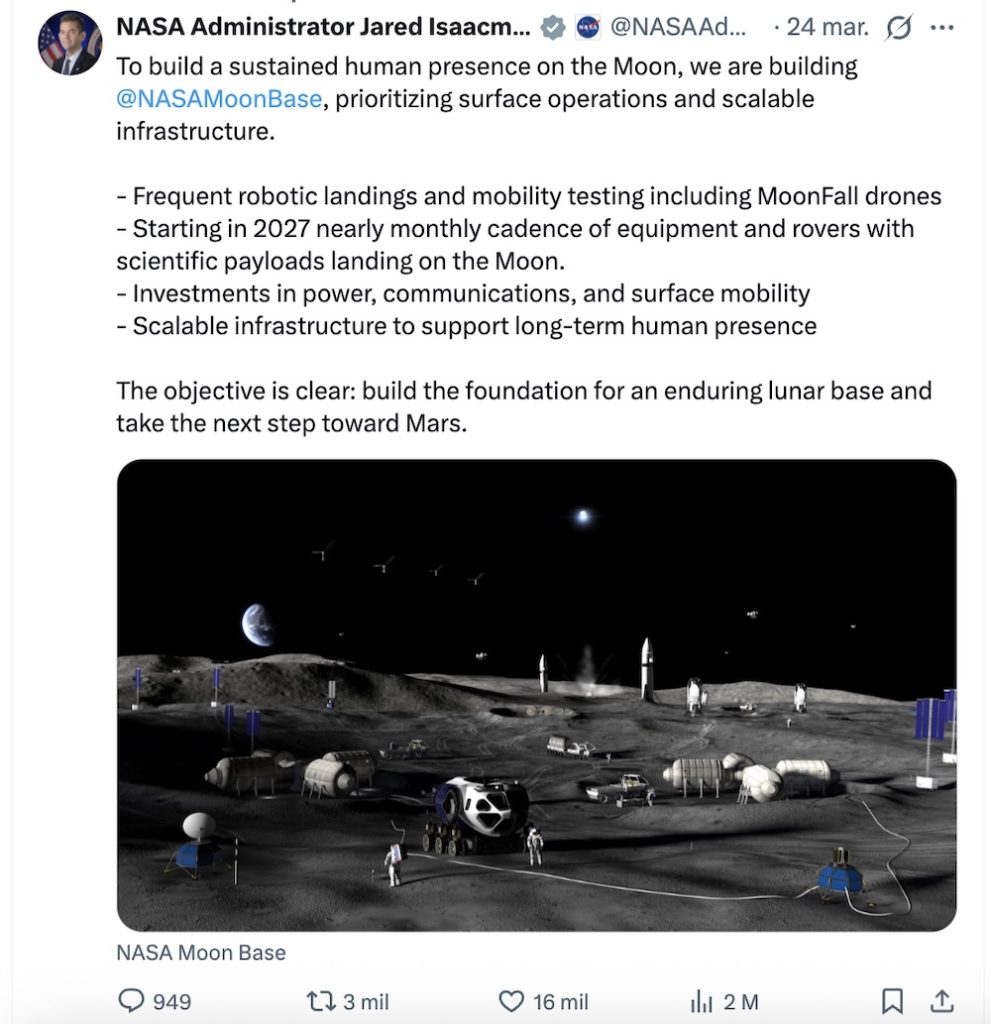Open the post via the 24 mar. date
Image resolution: width=991 pixels, height=1024 pixels.
(x=828, y=28)
